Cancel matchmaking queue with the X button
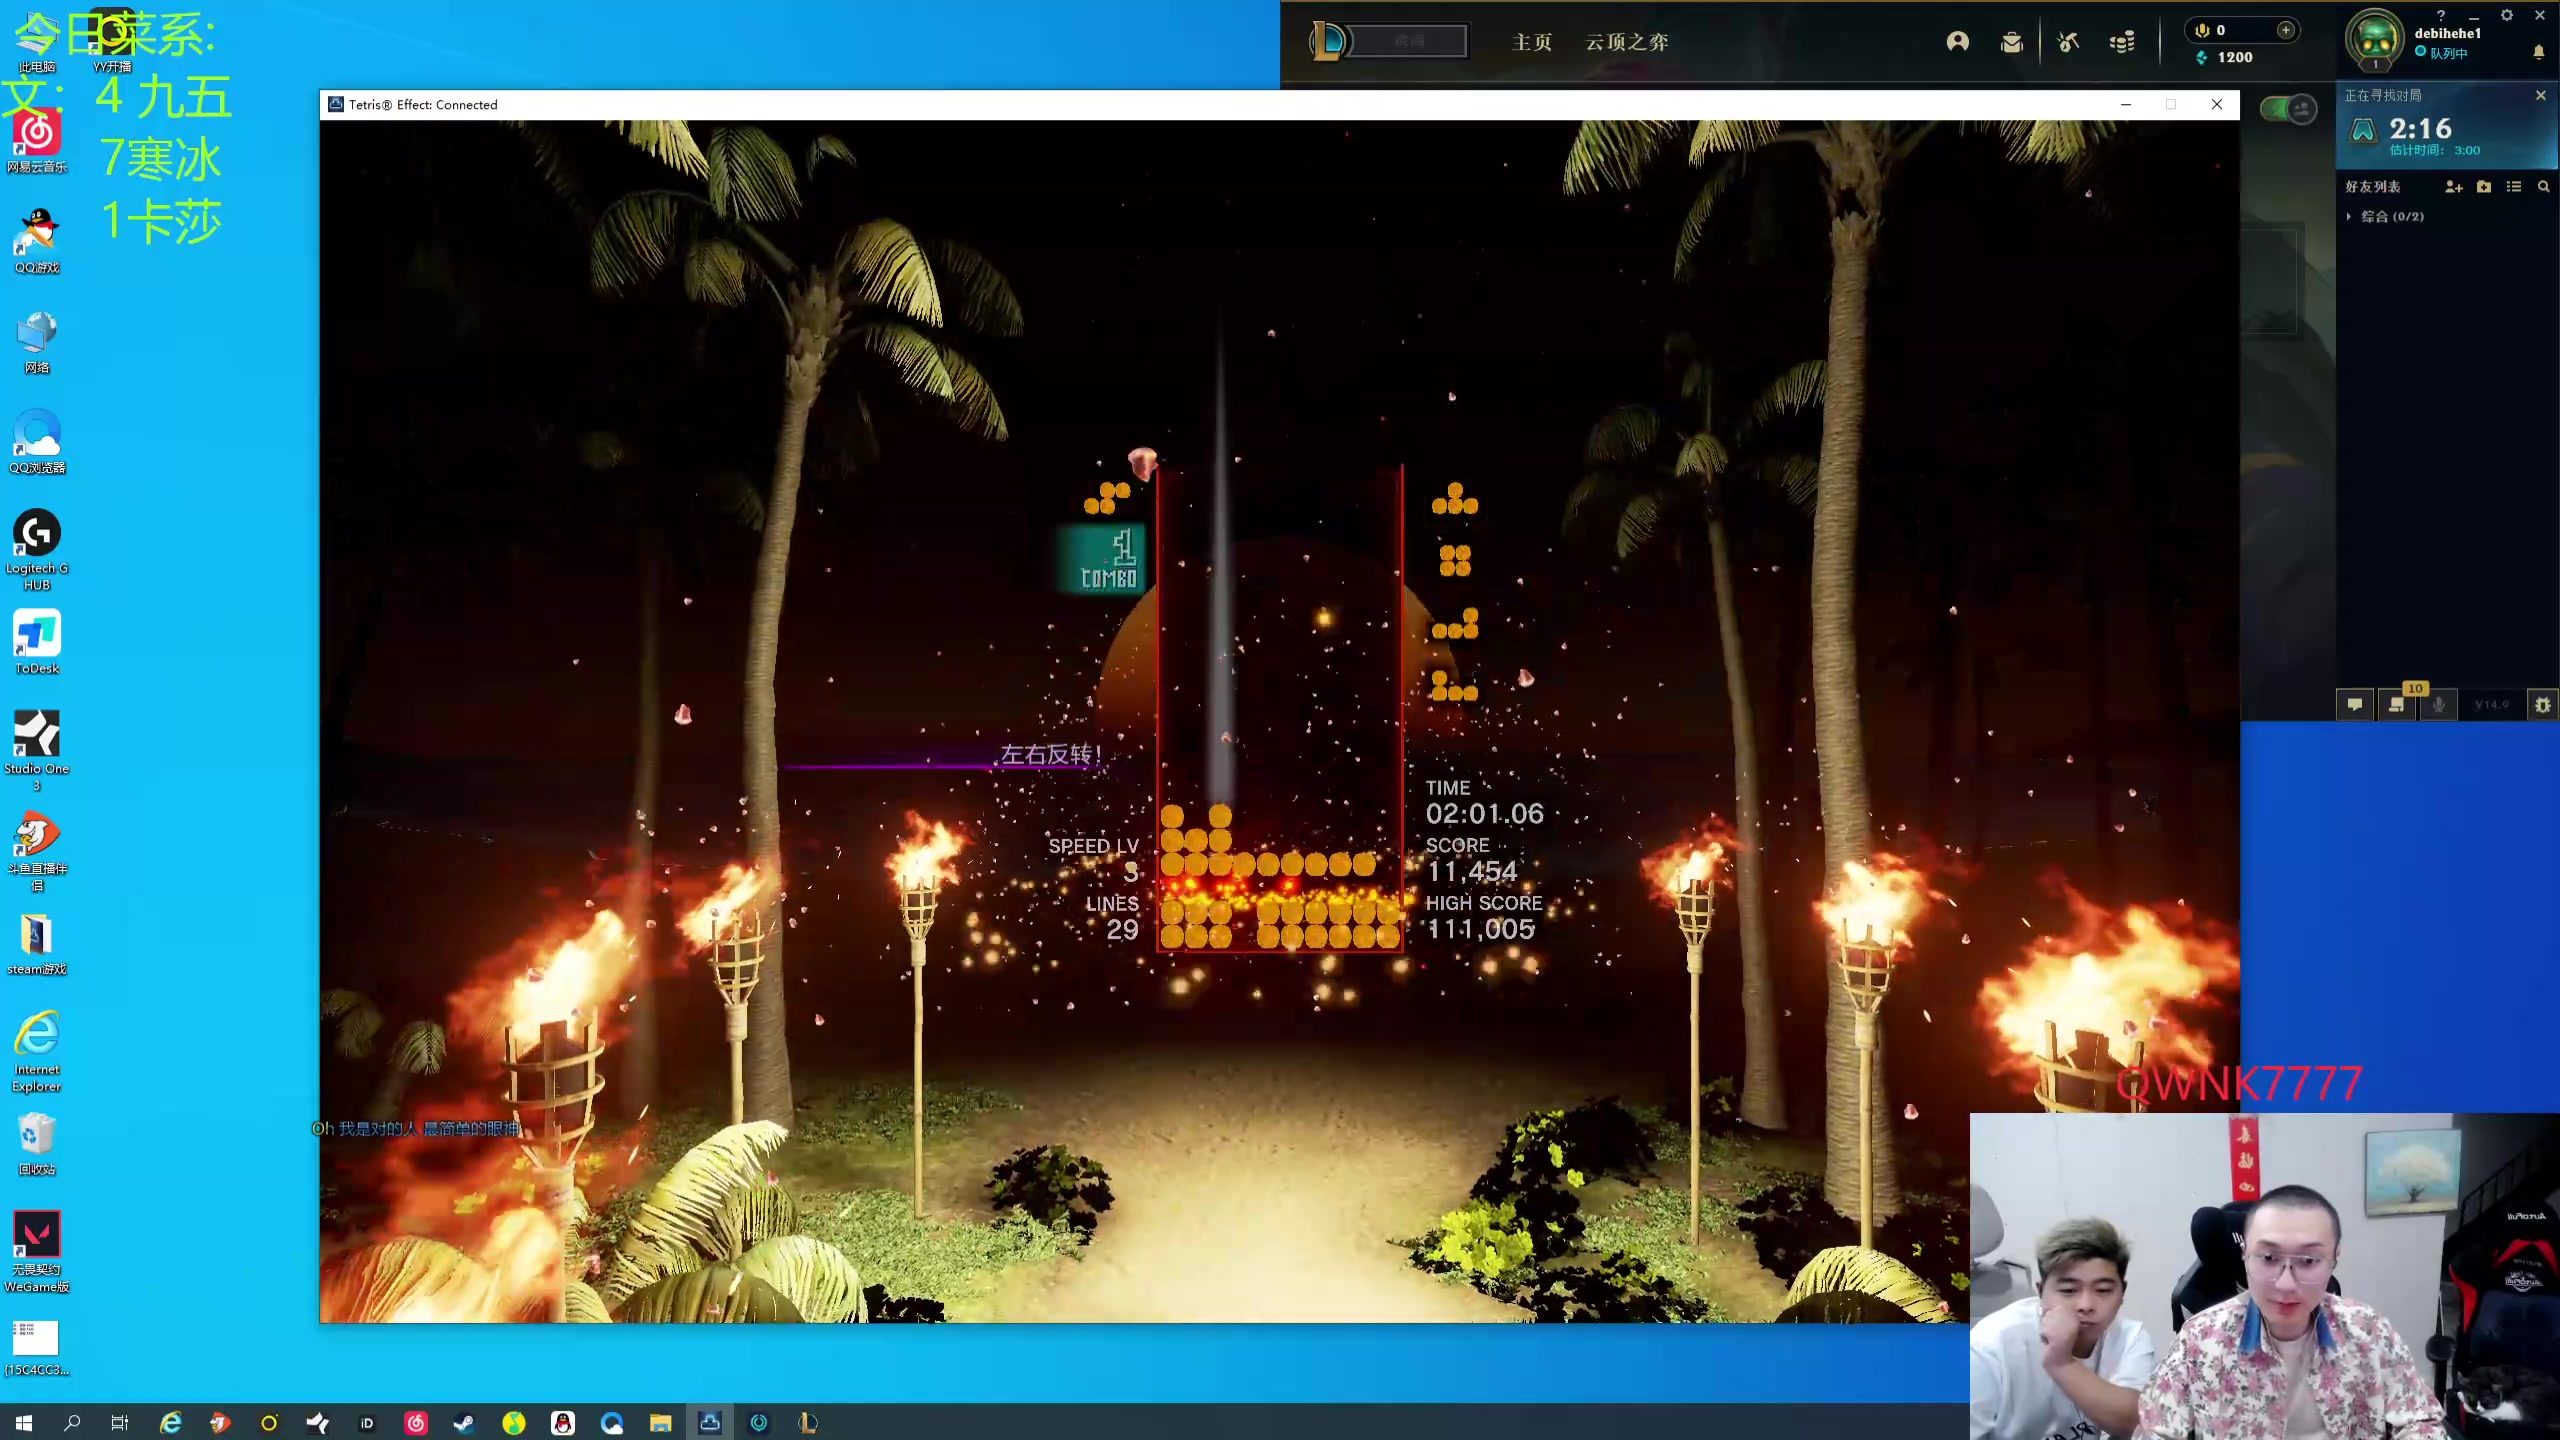 2541,95
